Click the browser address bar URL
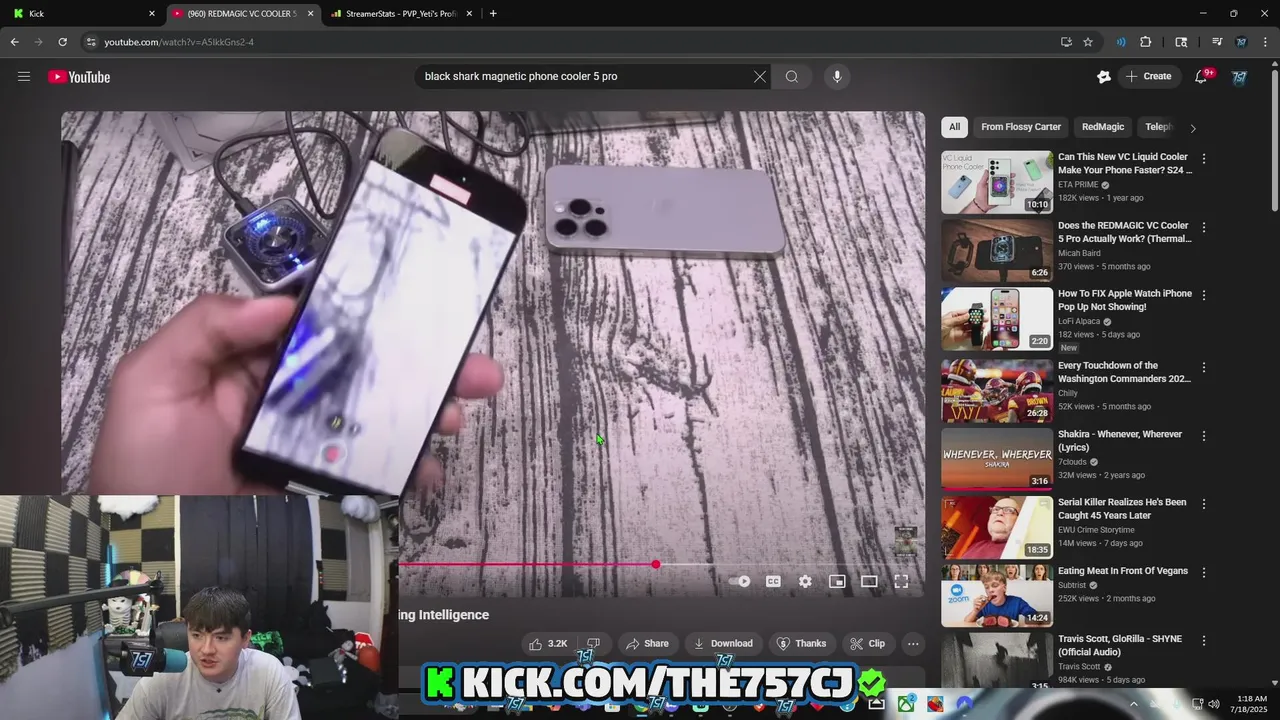Image resolution: width=1280 pixels, height=720 pixels. tap(179, 42)
